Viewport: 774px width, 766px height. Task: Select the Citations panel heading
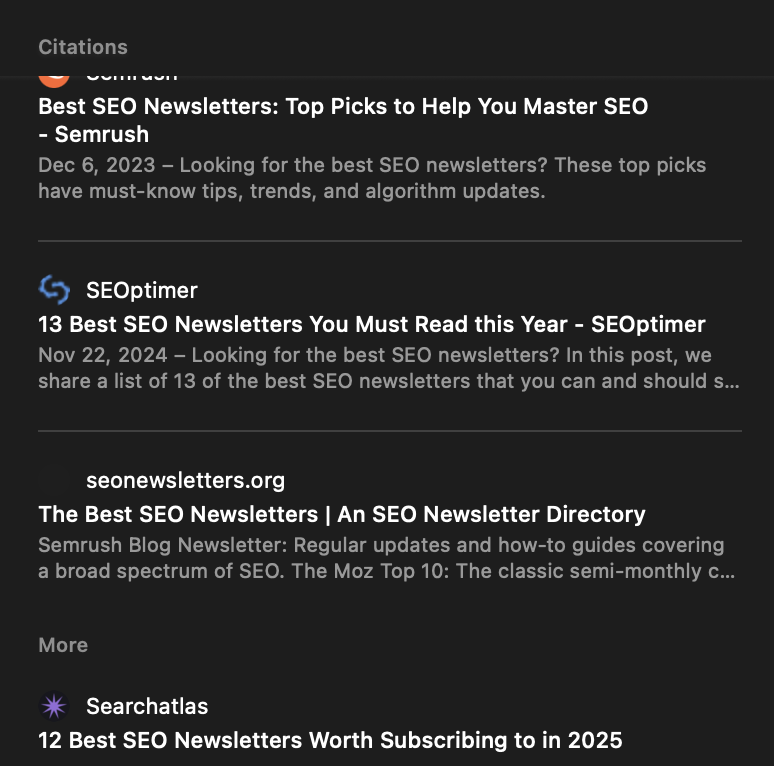coord(83,47)
